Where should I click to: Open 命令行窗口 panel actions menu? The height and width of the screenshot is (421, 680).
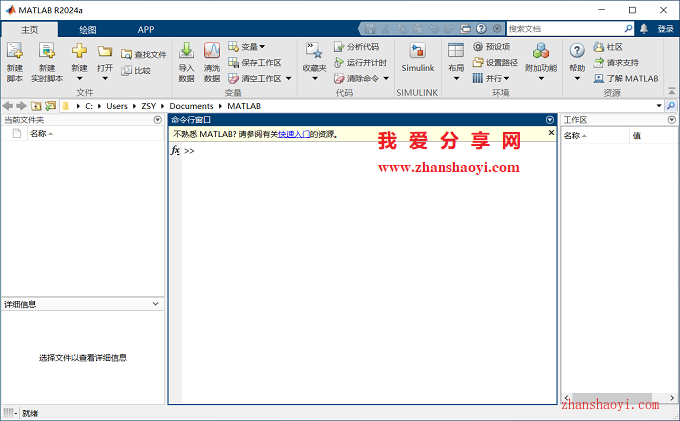click(x=550, y=120)
